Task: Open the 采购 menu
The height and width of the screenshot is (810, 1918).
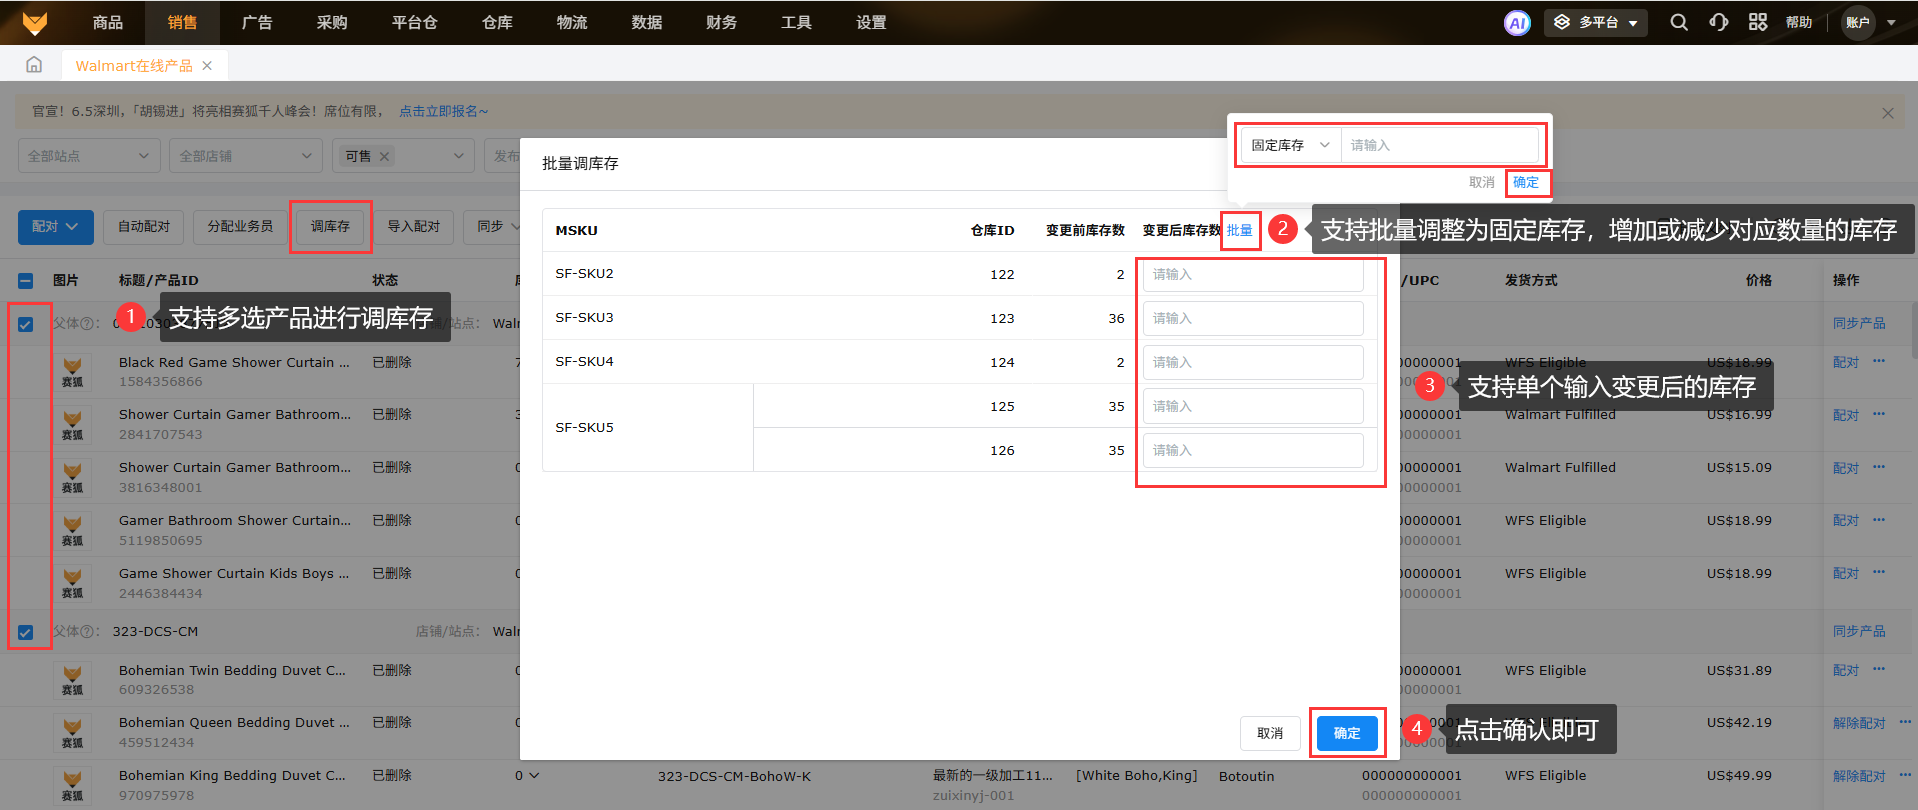Action: 332,22
